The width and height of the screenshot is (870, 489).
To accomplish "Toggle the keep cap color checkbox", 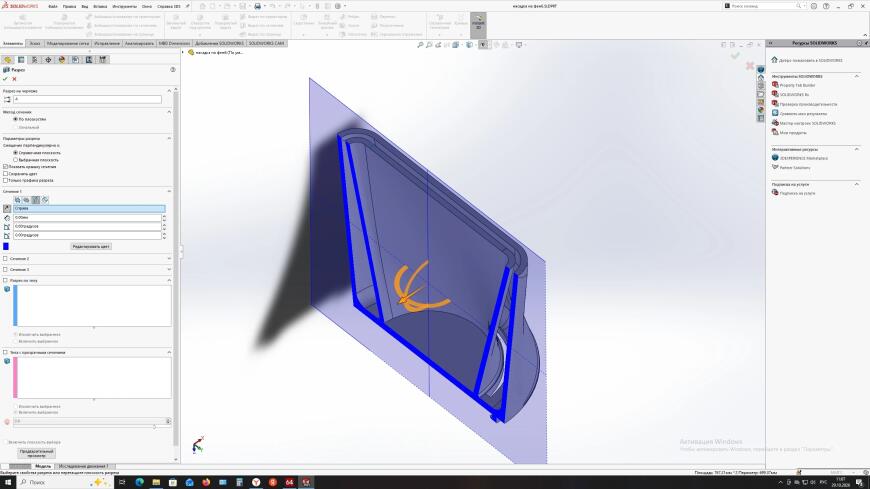I will [x=6, y=174].
